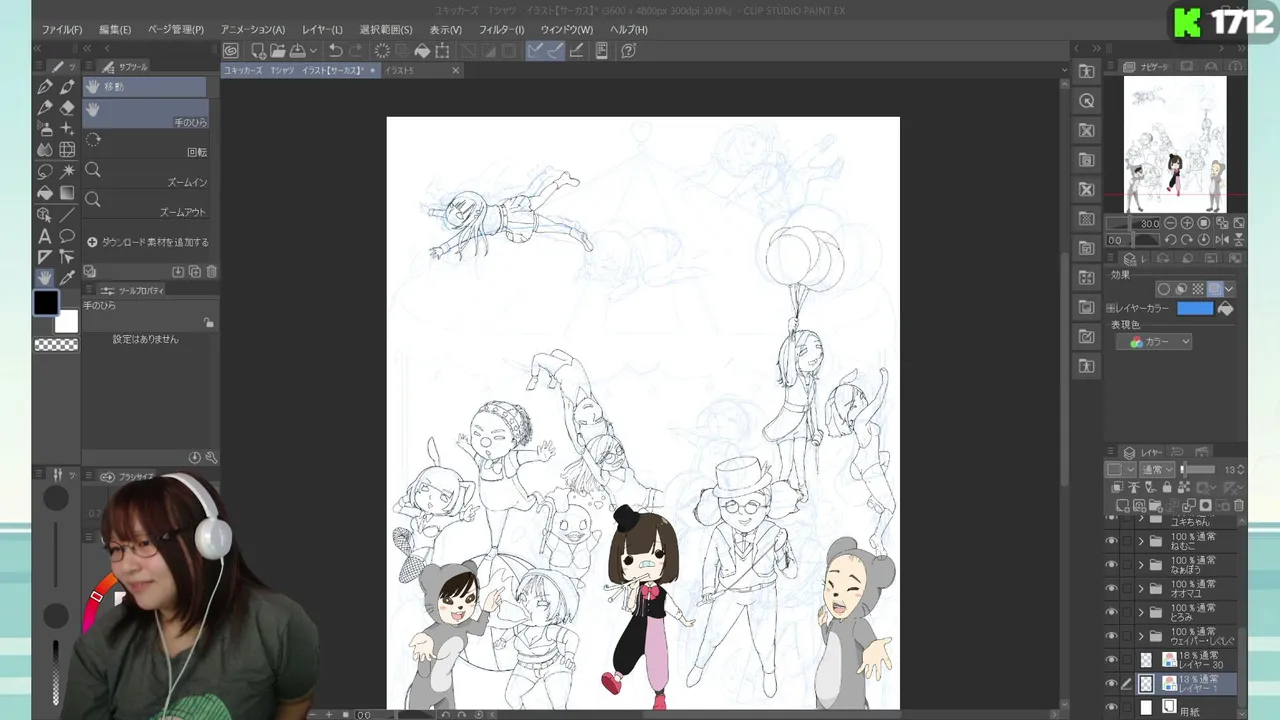Hide the ねむこ folder layer
Screen dimensions: 1280x720
[x=1111, y=541]
